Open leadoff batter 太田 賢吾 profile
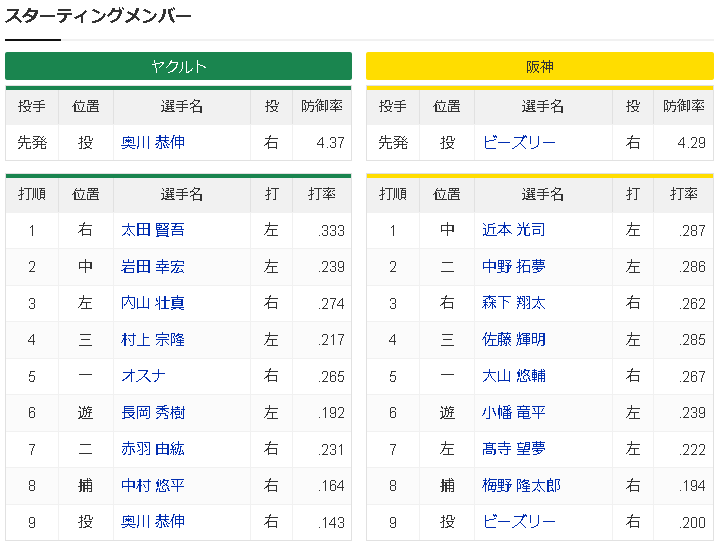 [x=153, y=230]
